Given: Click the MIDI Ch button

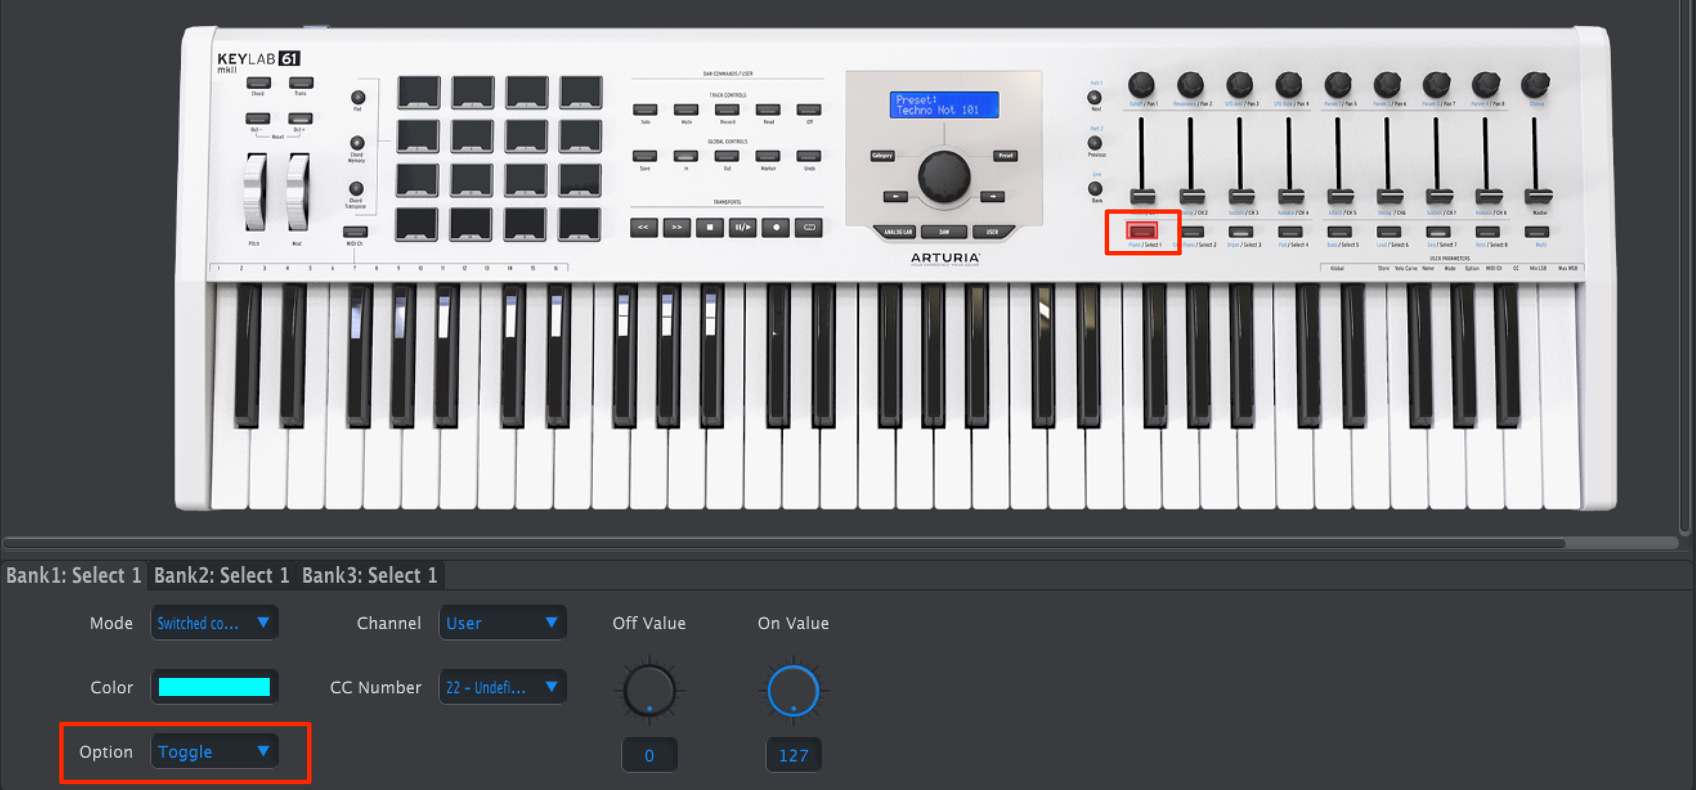Looking at the screenshot, I should [355, 232].
